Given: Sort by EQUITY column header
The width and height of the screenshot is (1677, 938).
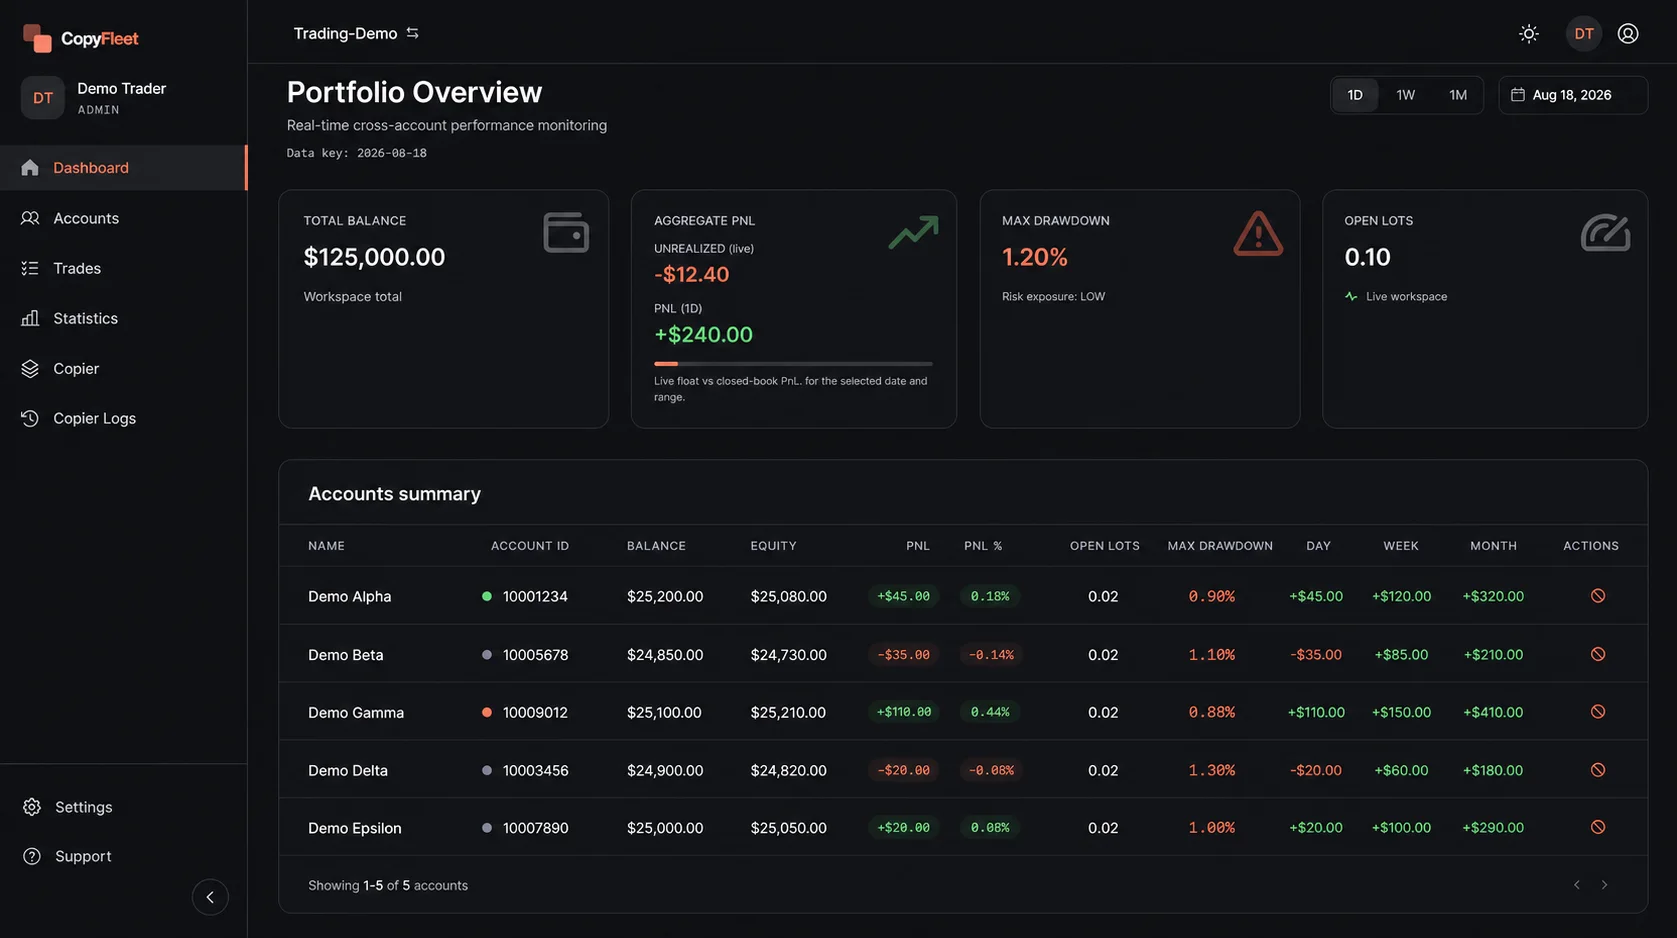Looking at the screenshot, I should pos(773,546).
